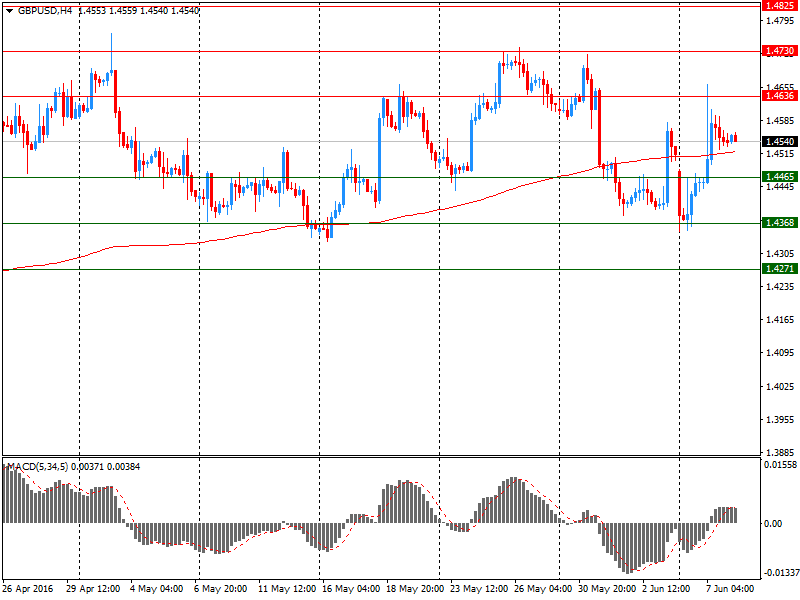The image size is (800, 600).
Task: Select the 7 Jun 04:00 time axis label
Action: (730, 589)
